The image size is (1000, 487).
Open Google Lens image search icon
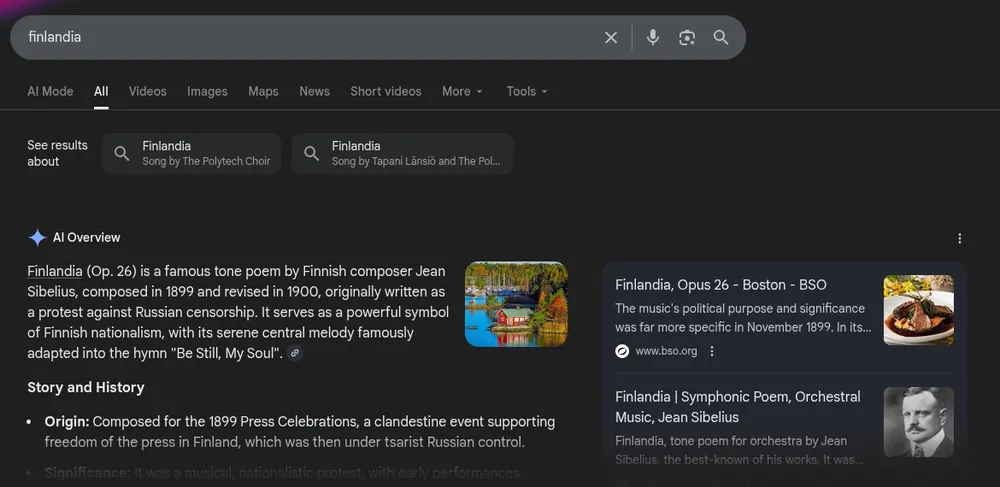(x=687, y=37)
